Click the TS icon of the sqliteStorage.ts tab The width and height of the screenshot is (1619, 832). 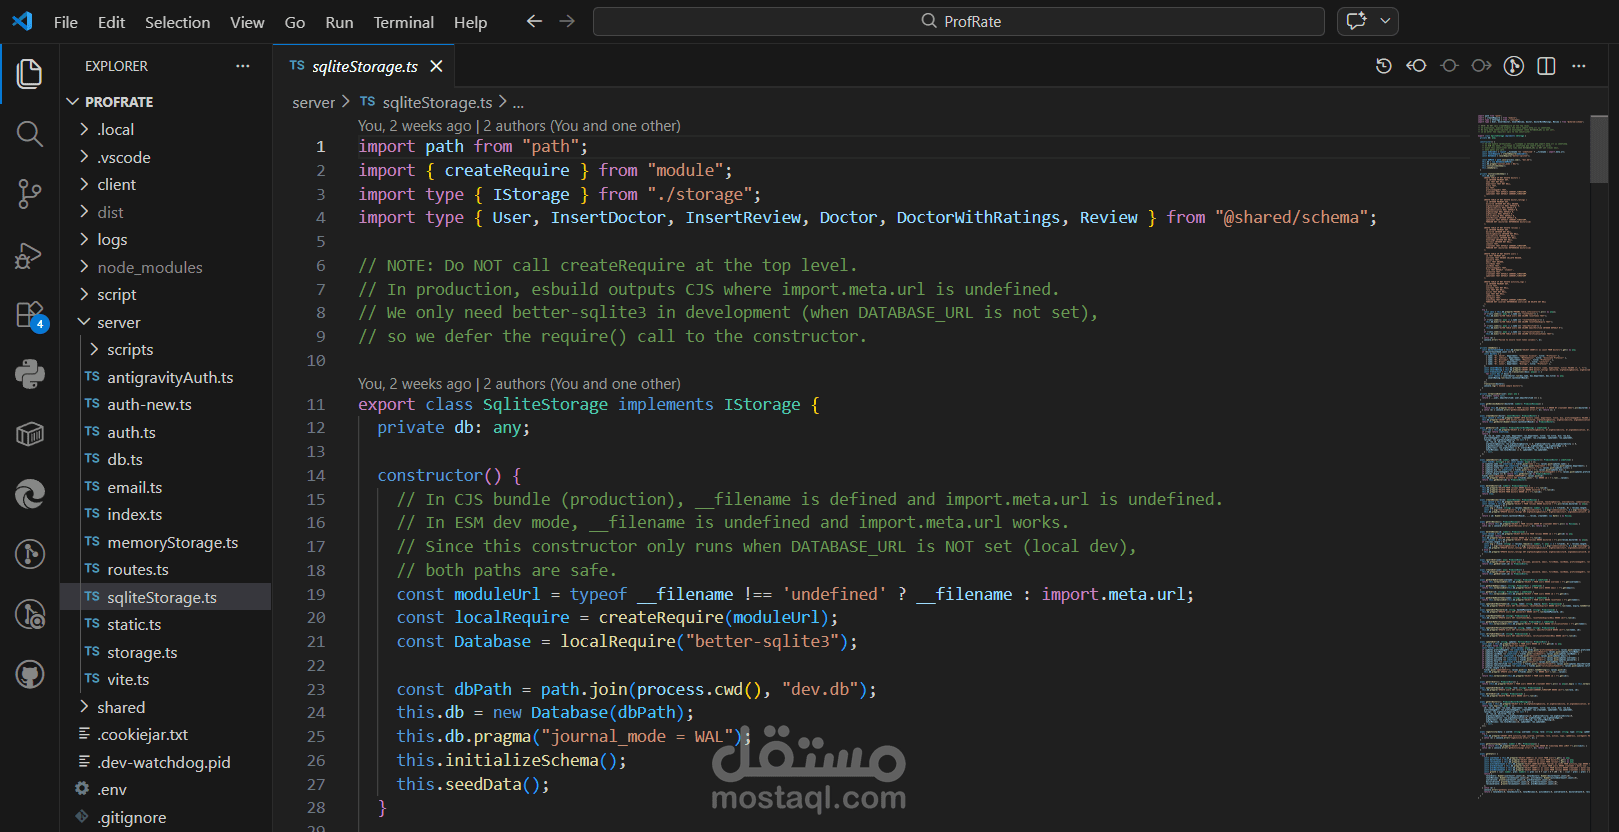(297, 66)
